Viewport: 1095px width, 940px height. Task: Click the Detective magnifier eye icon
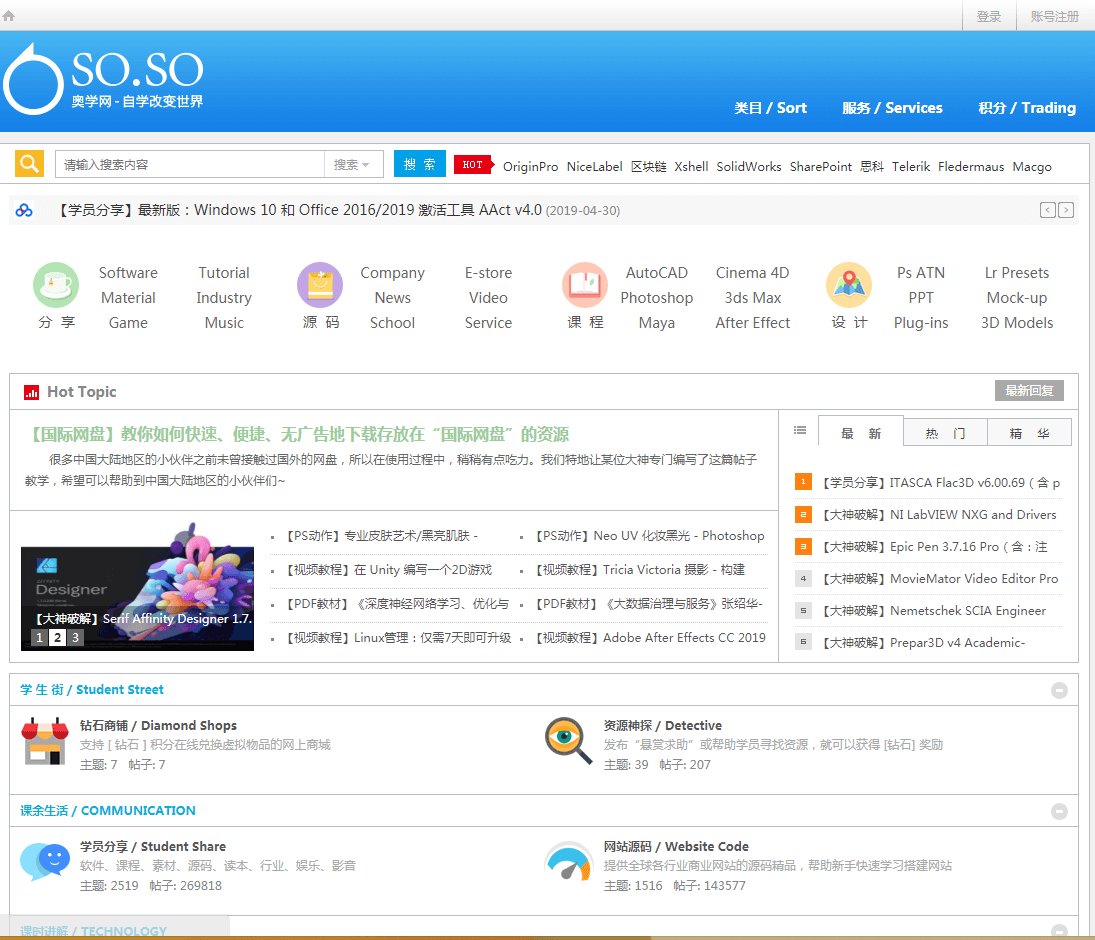pyautogui.click(x=568, y=741)
